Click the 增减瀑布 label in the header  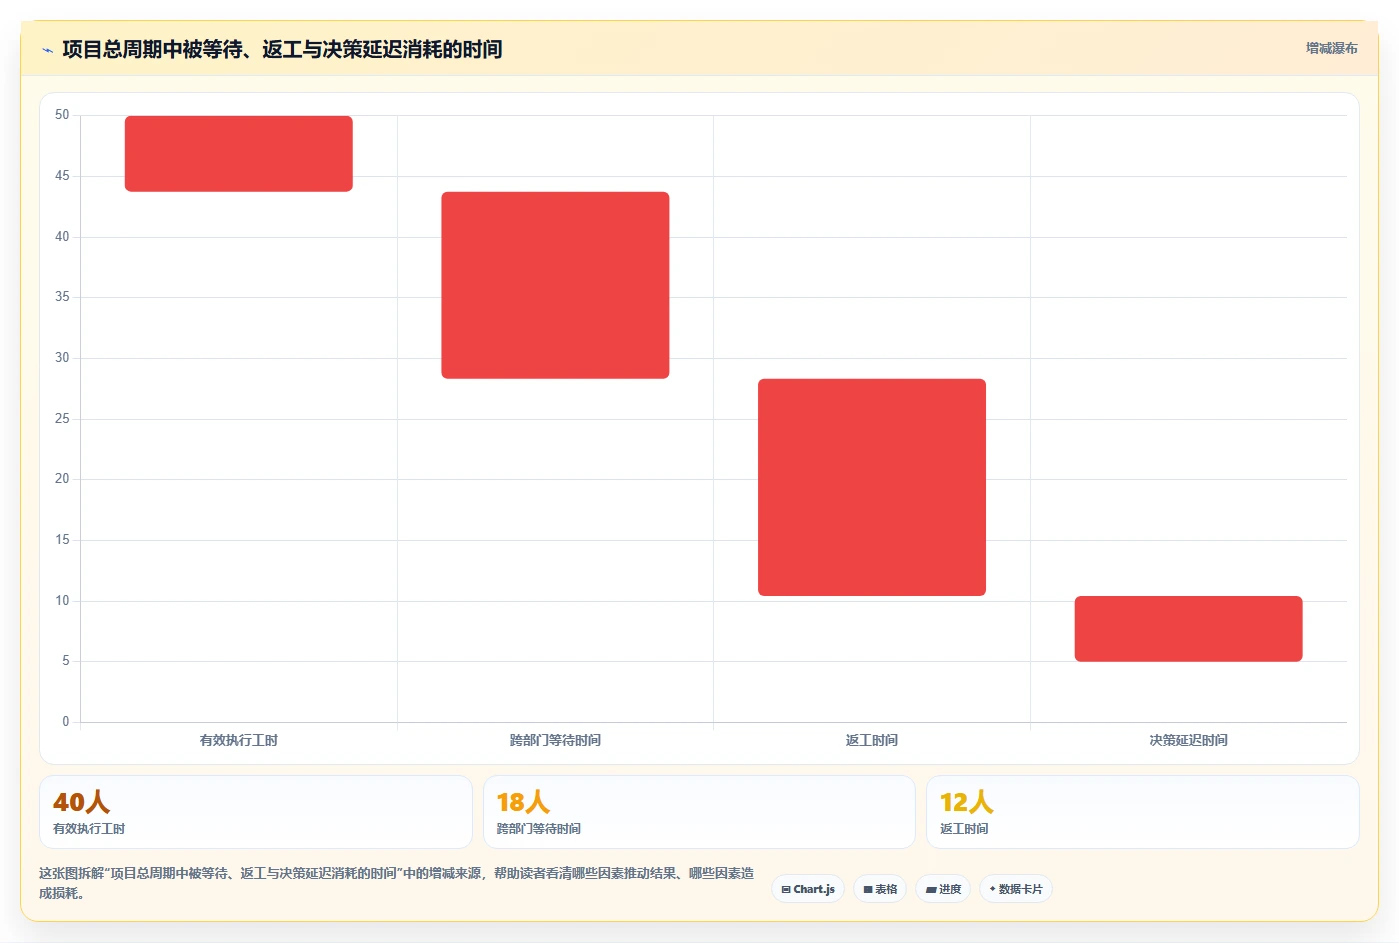tap(1331, 48)
